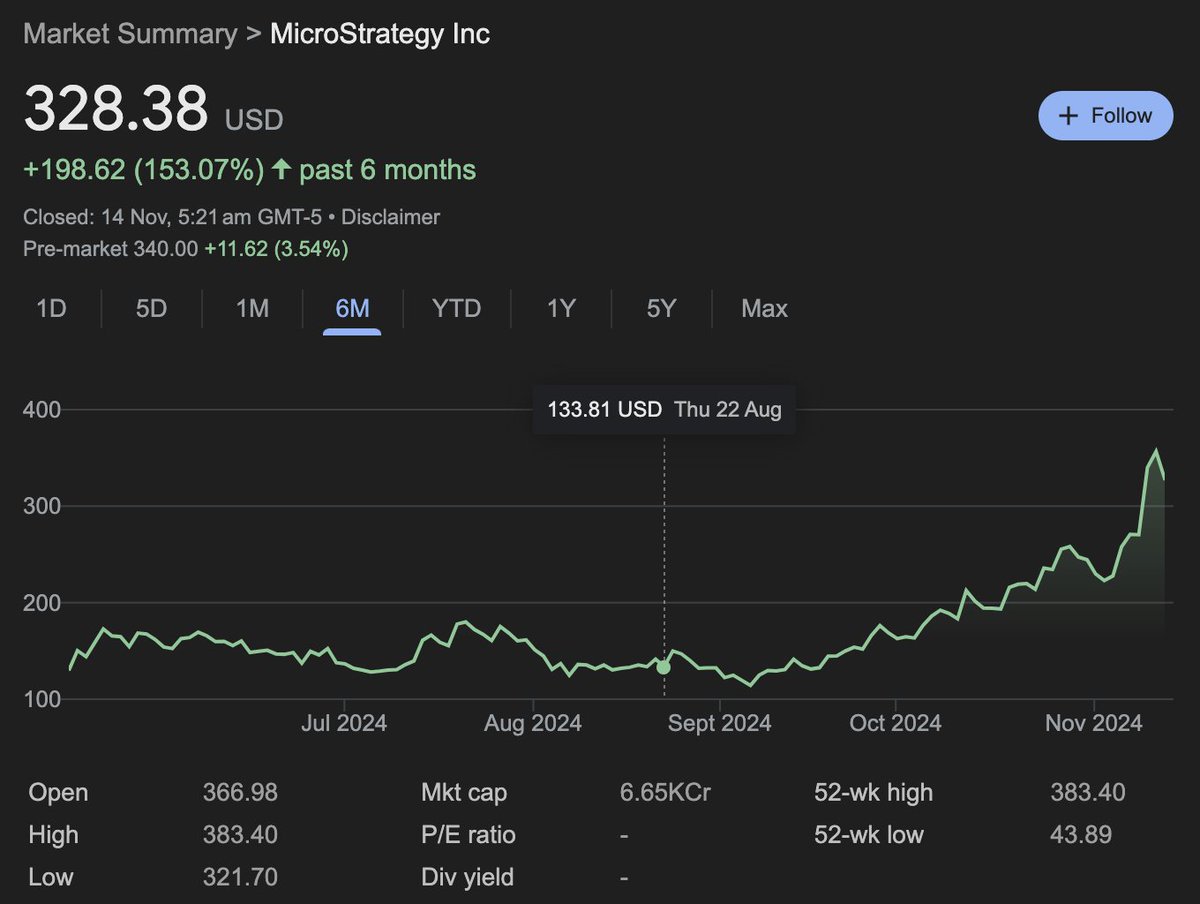Click the High value 383.40 under Open
1200x904 pixels.
point(240,835)
